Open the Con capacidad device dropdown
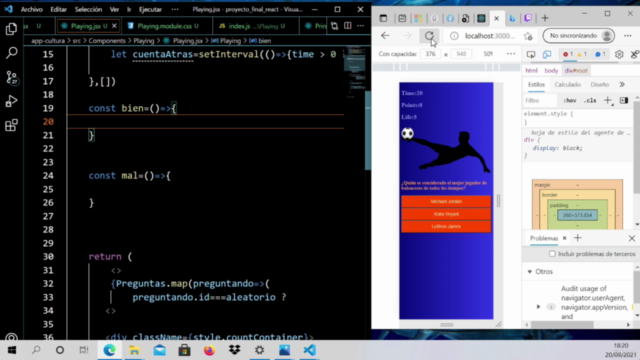The height and width of the screenshot is (360, 640). click(x=398, y=54)
